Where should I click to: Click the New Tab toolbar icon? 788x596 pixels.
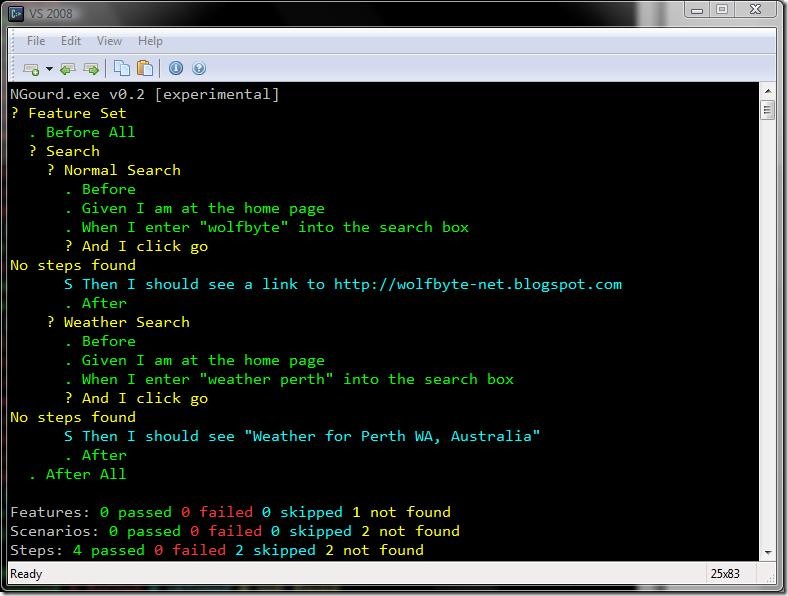click(x=31, y=69)
